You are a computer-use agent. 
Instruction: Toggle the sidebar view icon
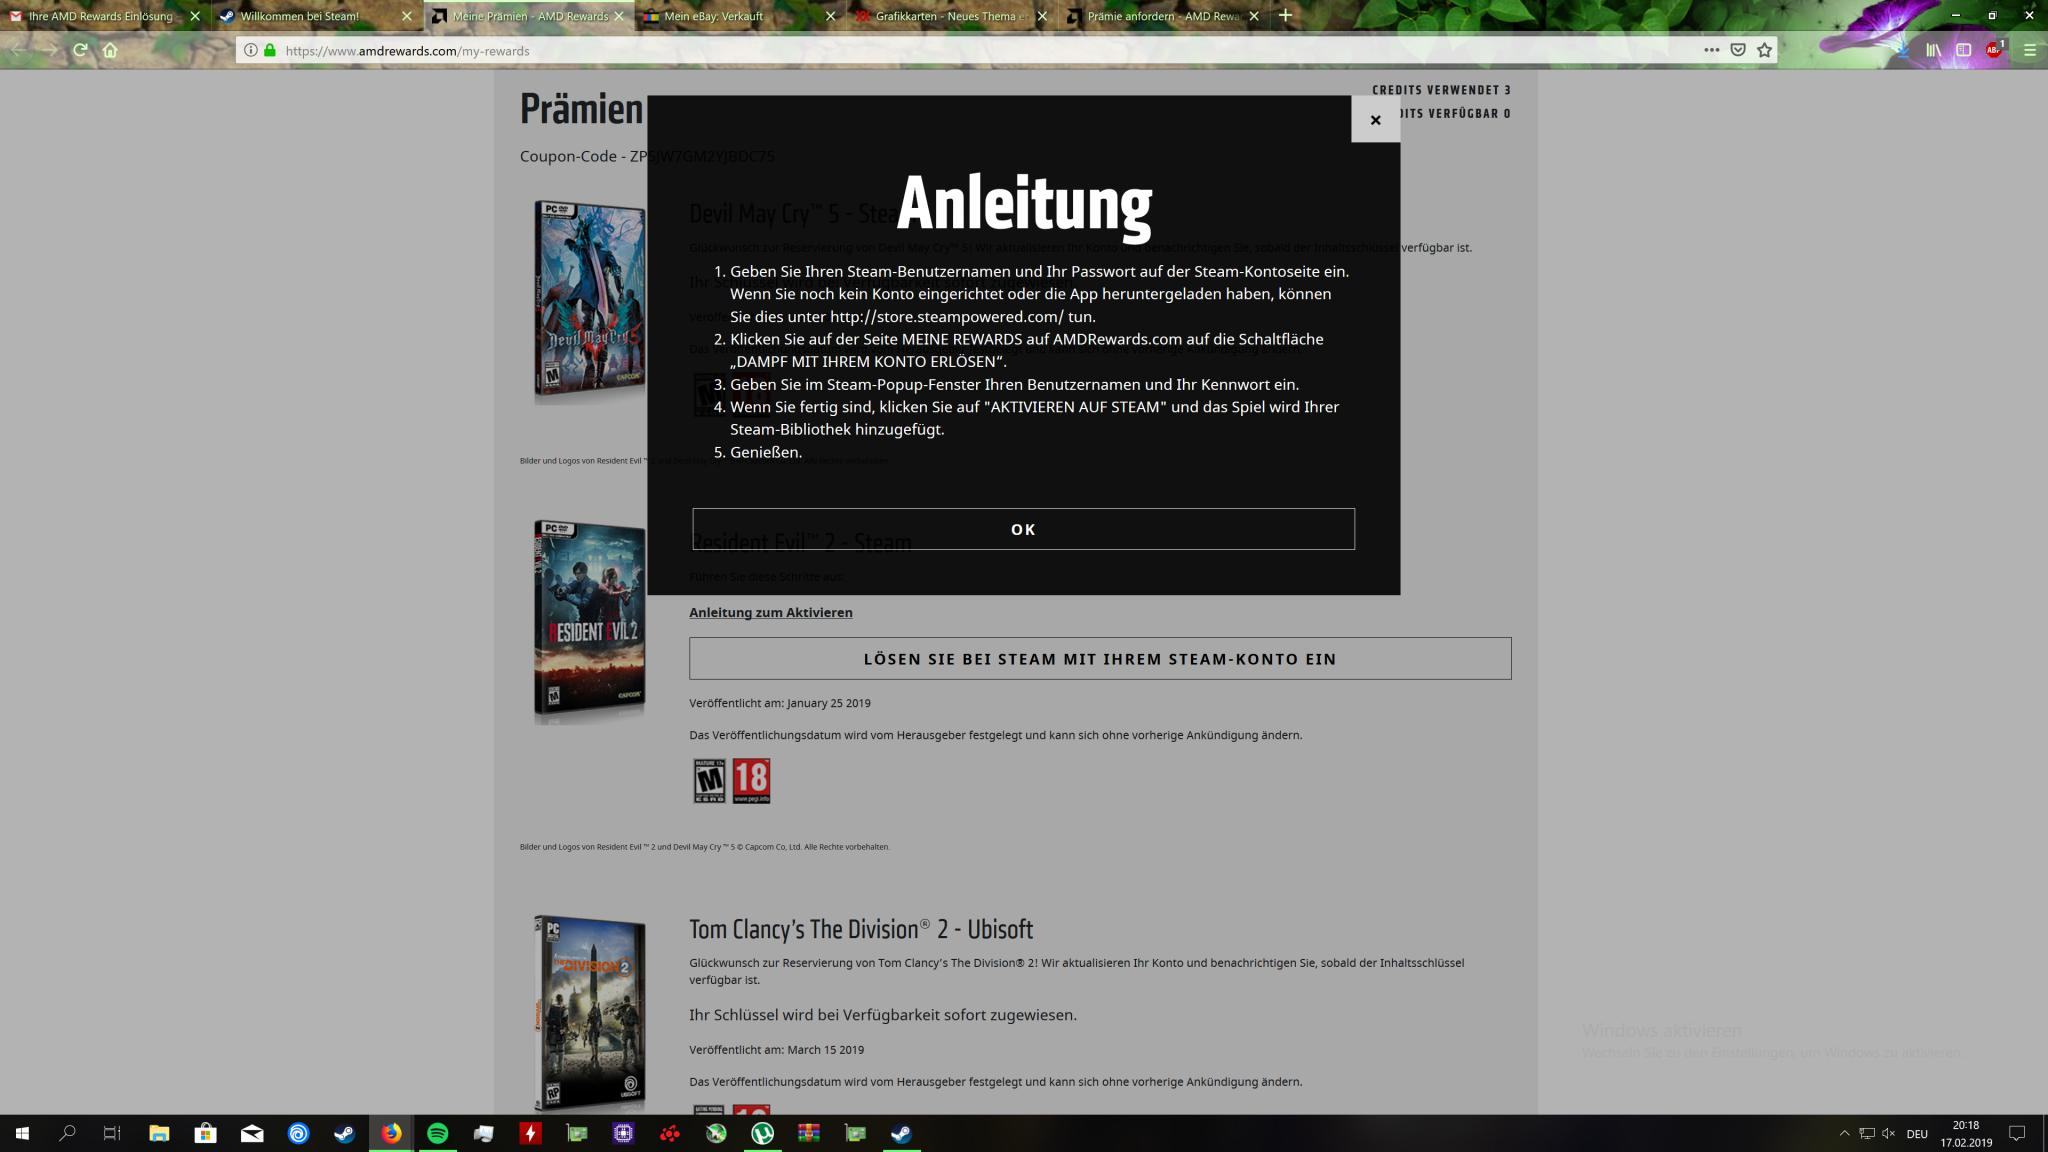click(1963, 50)
